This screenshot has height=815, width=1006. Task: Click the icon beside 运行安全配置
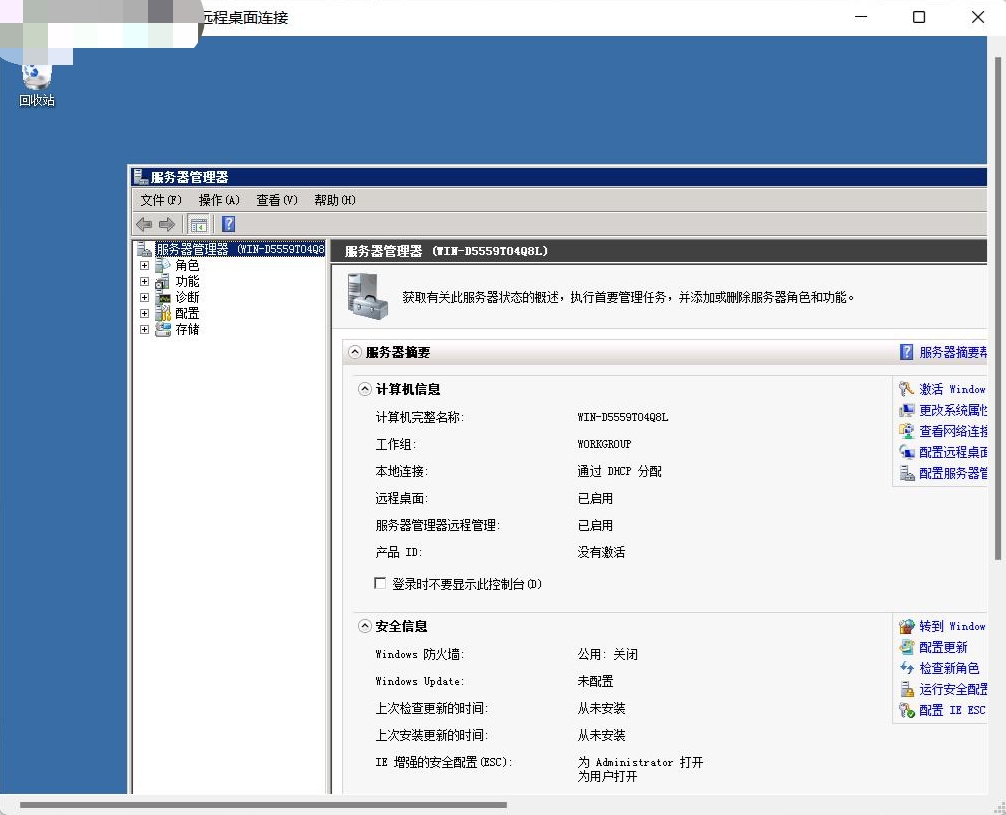(906, 689)
